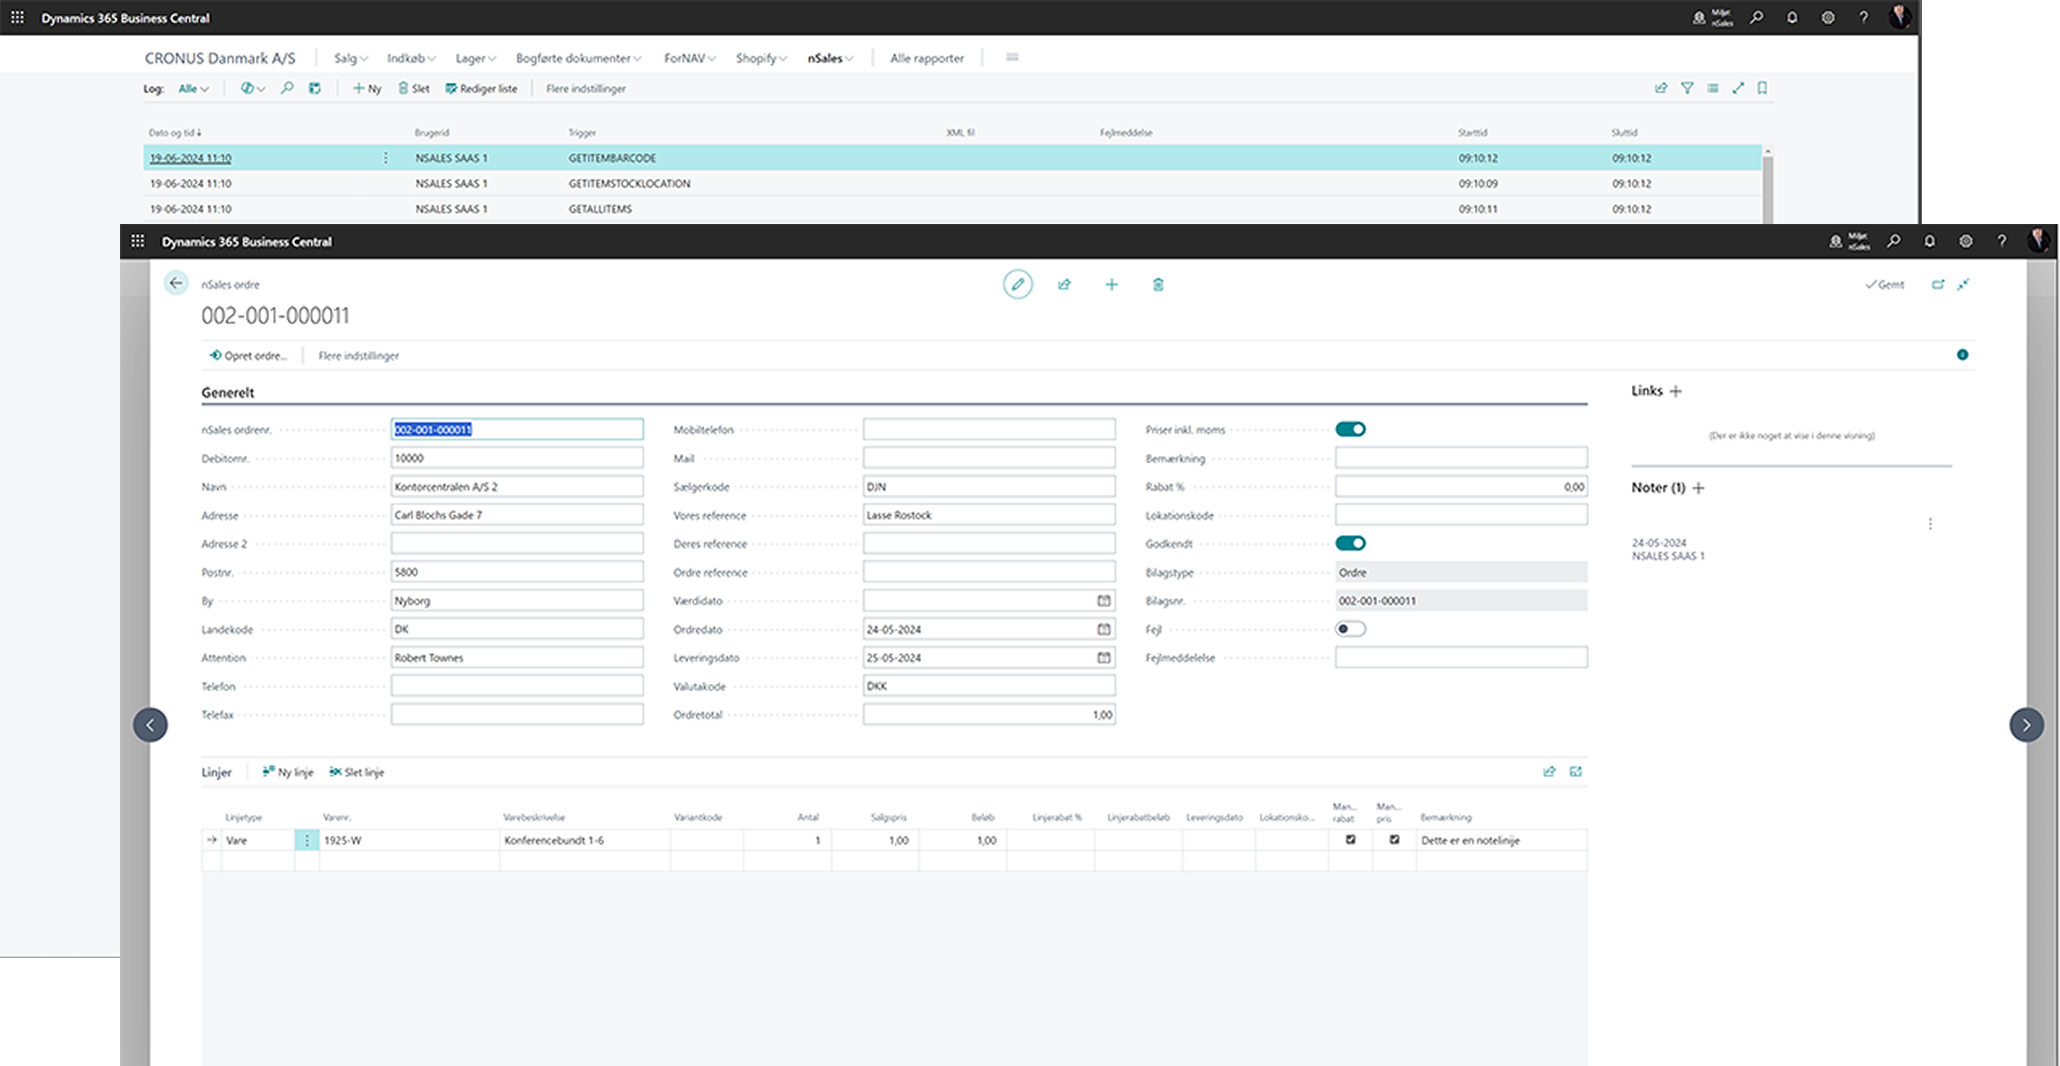Image resolution: width=2060 pixels, height=1066 pixels.
Task: Click Slet linje in Linjer section
Action: [x=357, y=772]
